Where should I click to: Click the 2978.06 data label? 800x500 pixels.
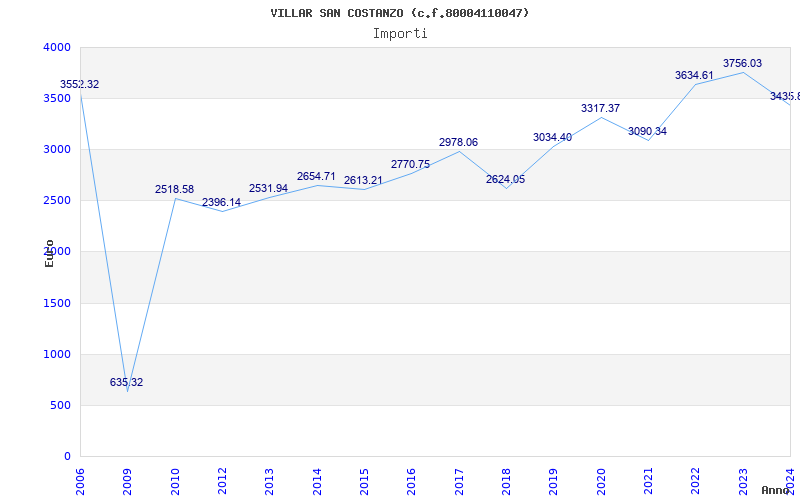click(458, 142)
